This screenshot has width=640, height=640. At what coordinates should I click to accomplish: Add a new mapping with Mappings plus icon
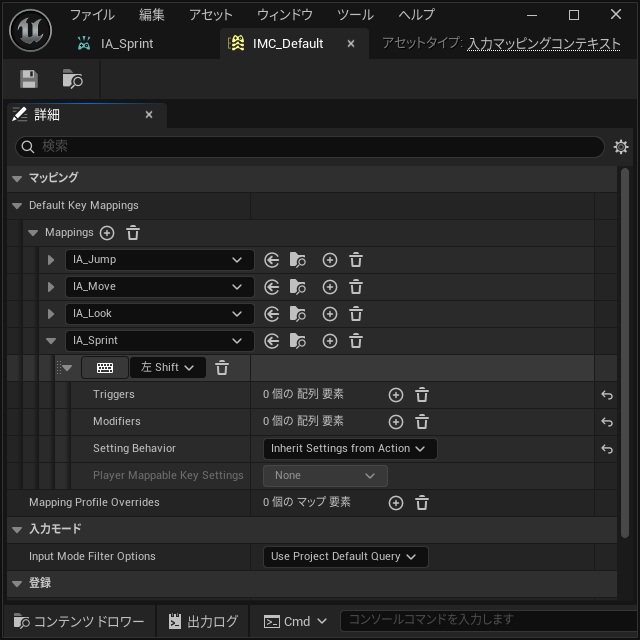click(107, 233)
